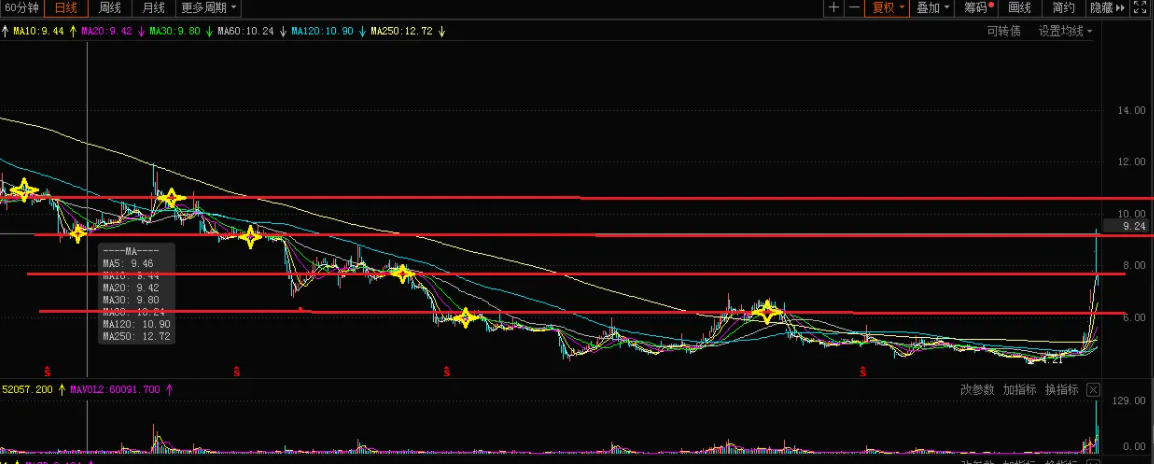Click the yellow arrow after volume 52057.200
The image size is (1154, 465).
coord(62,389)
